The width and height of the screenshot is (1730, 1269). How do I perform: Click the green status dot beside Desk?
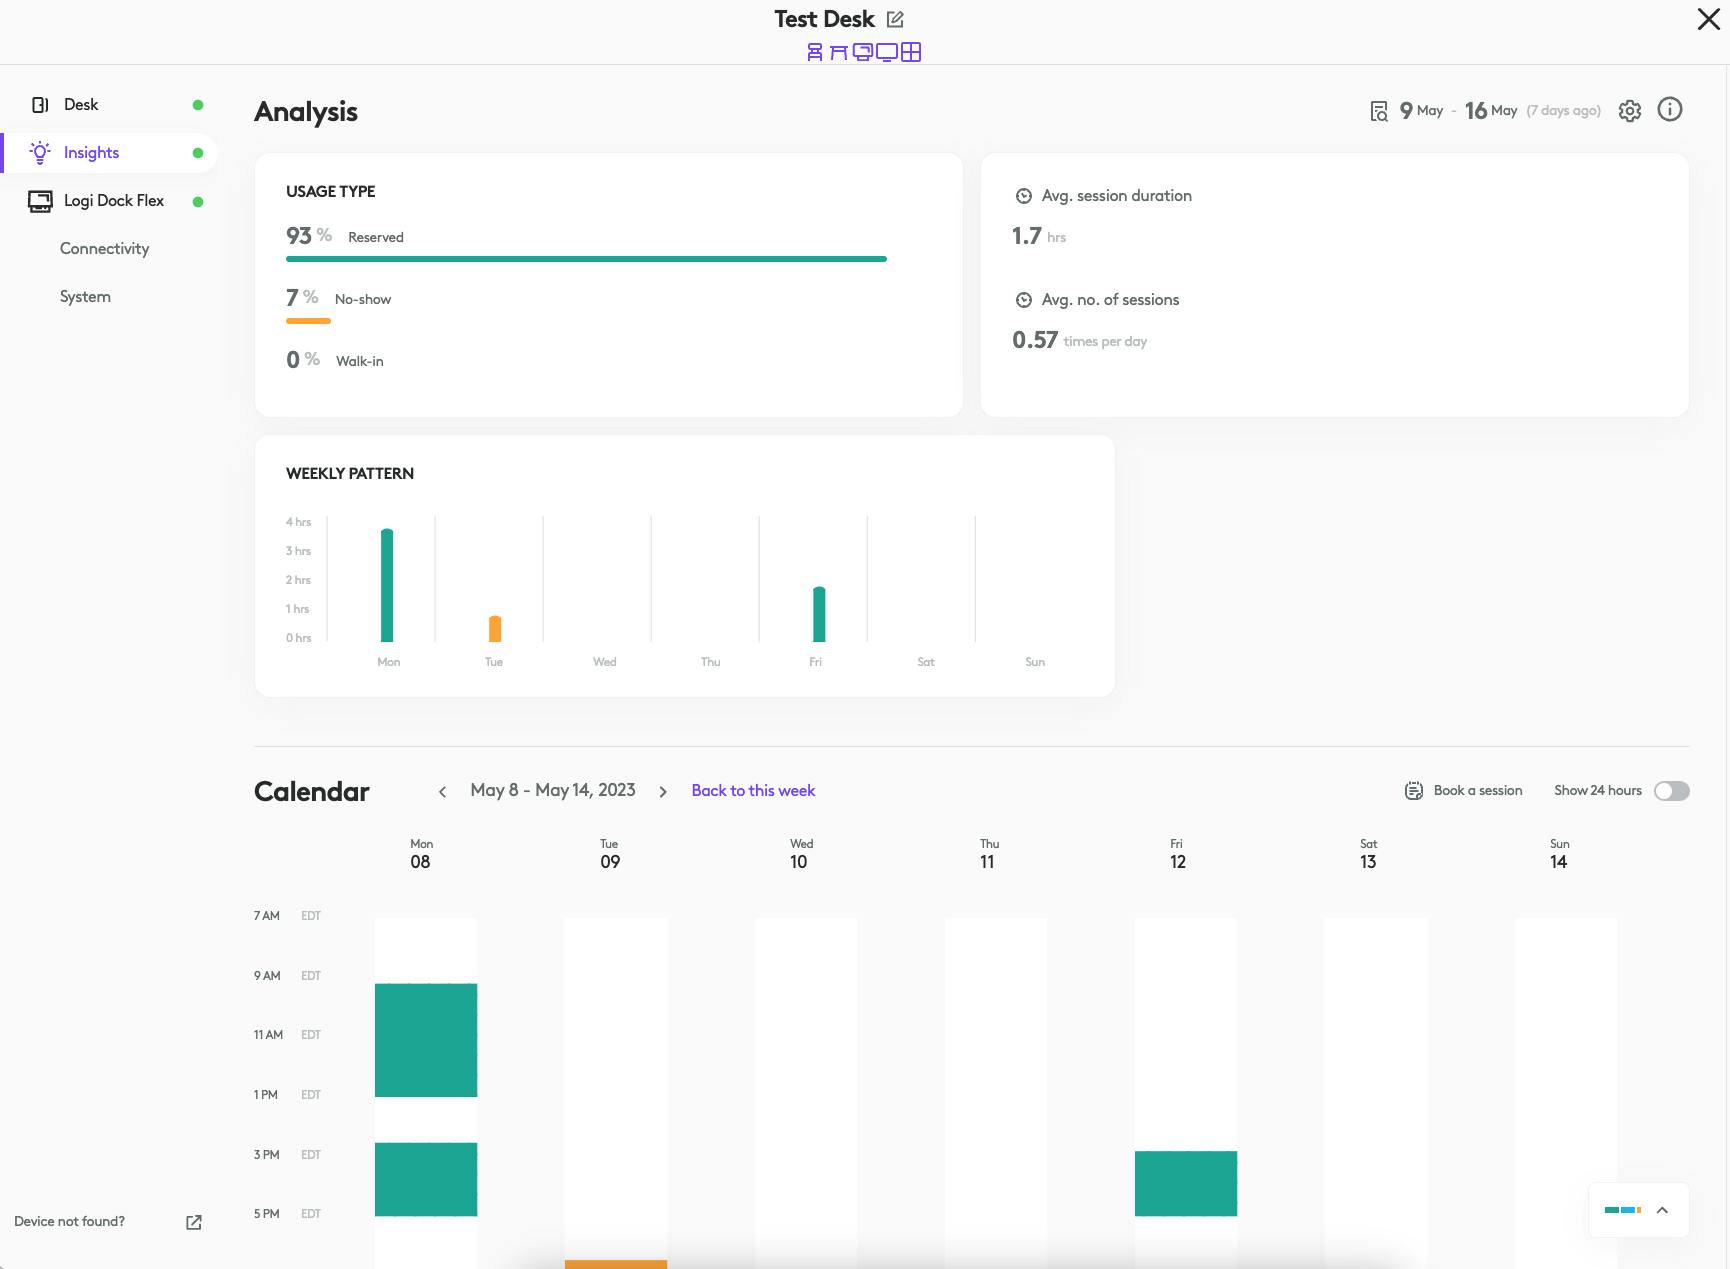pos(198,105)
